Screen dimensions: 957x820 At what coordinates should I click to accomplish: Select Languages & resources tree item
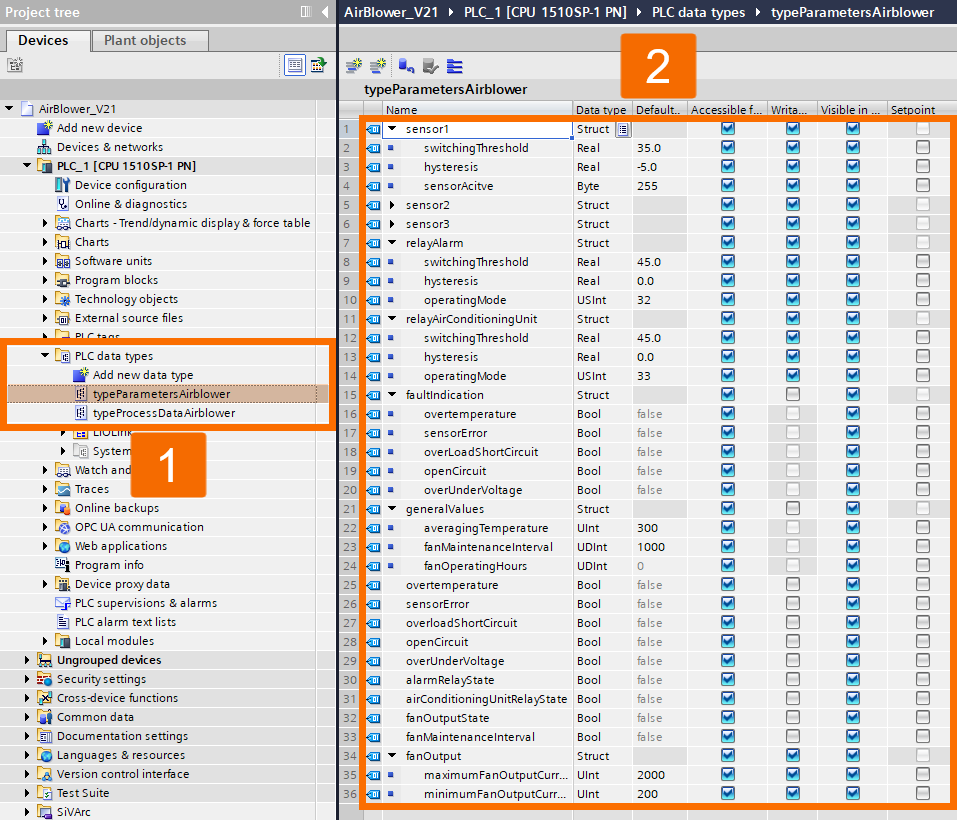tap(121, 755)
